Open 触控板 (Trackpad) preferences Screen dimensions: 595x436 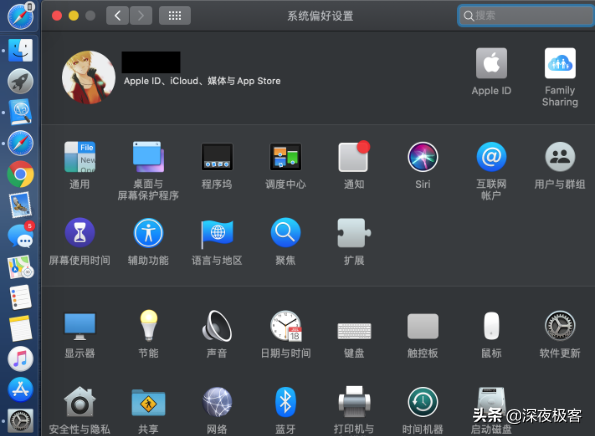pos(423,326)
